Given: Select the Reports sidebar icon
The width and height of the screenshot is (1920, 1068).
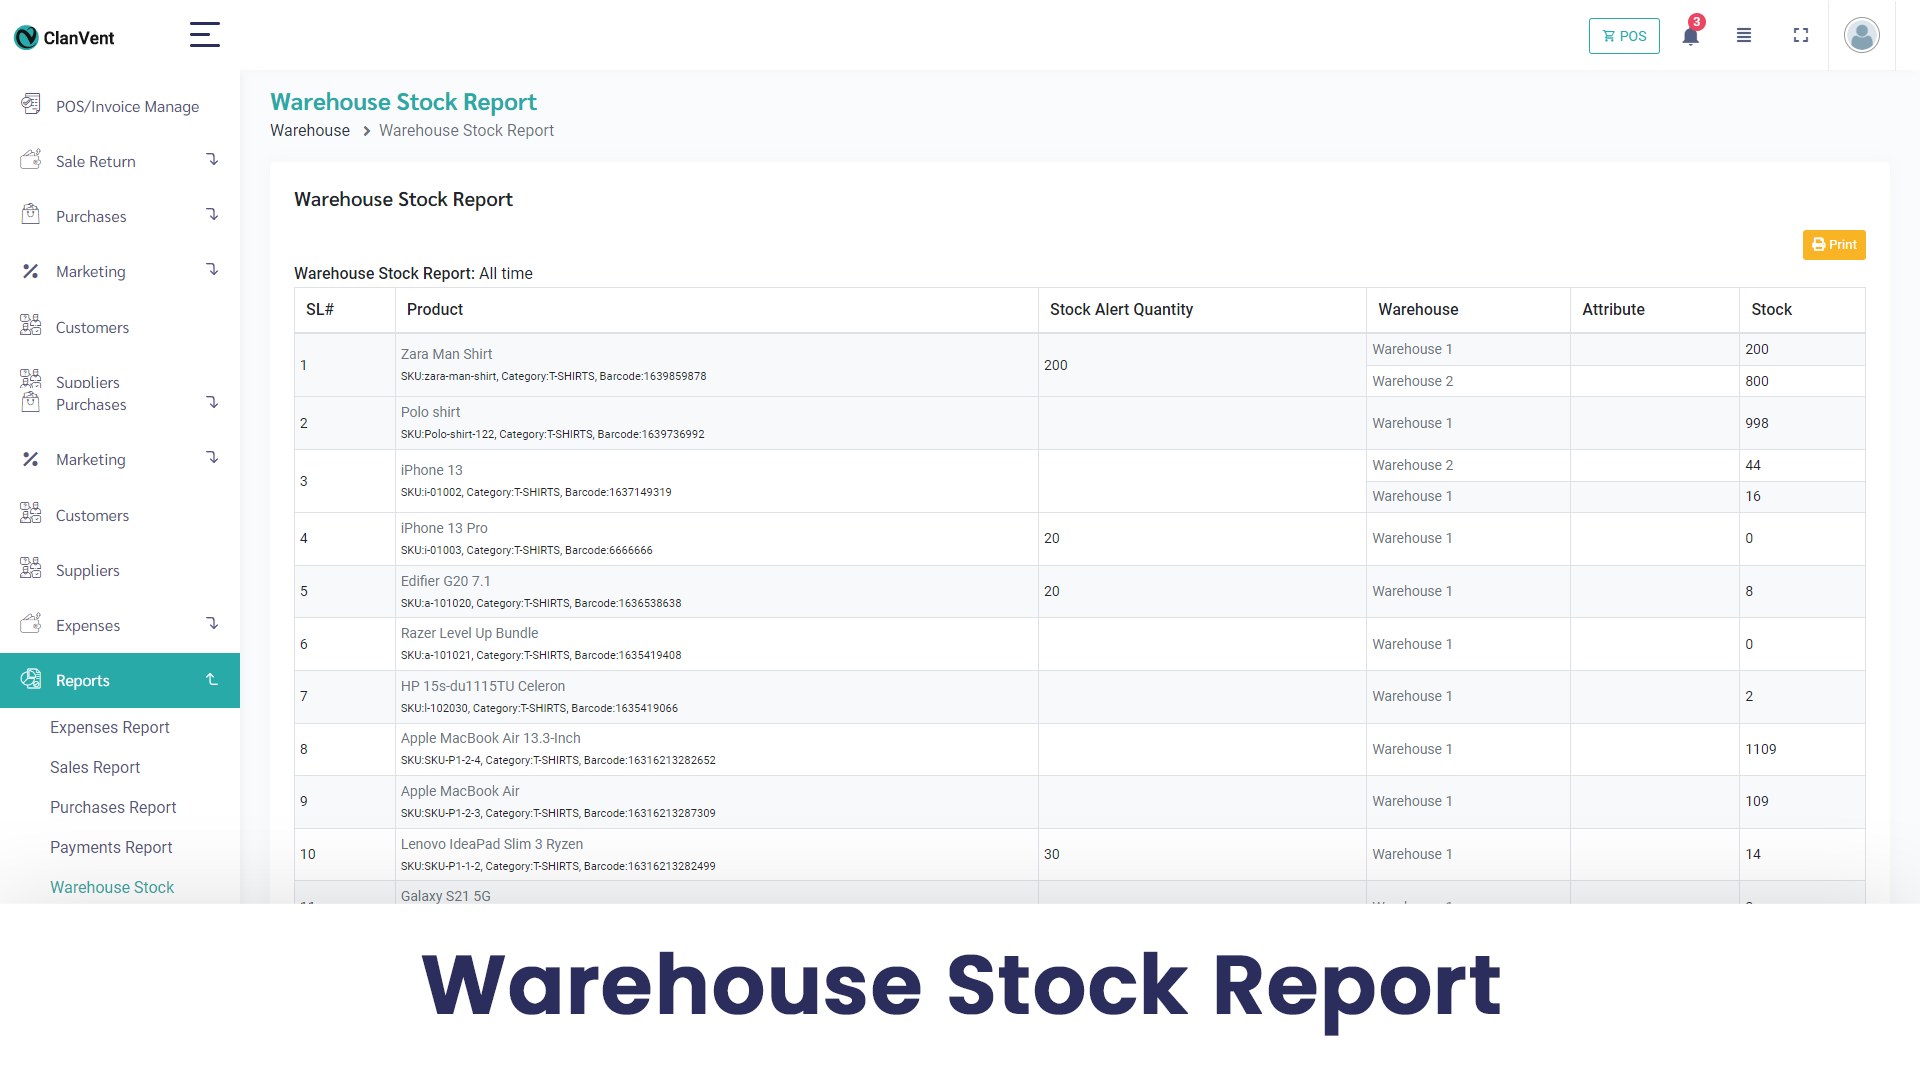Looking at the screenshot, I should pyautogui.click(x=31, y=679).
